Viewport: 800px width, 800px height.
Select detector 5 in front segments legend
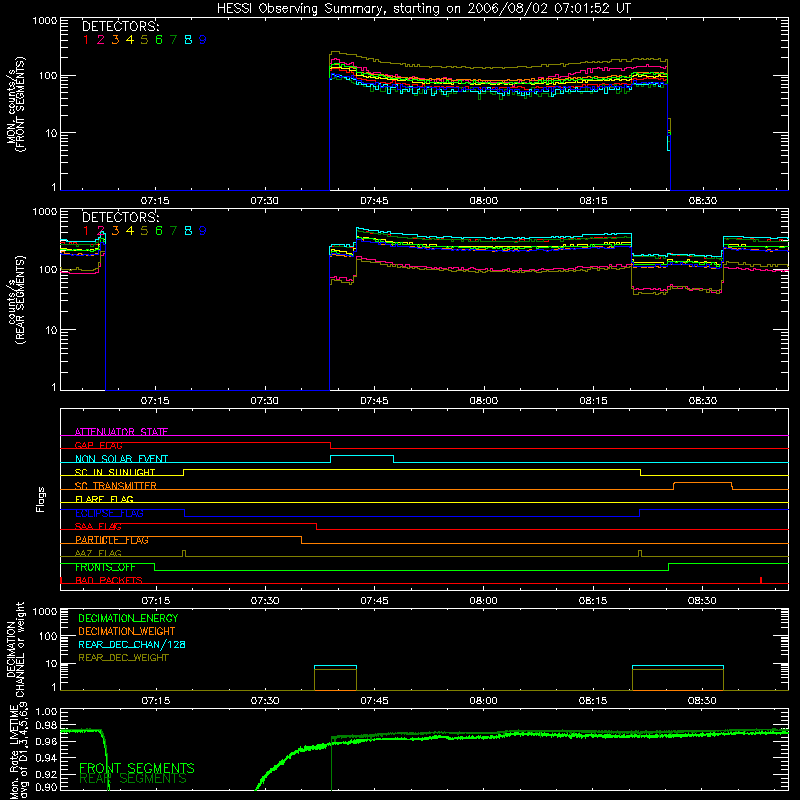[144, 40]
